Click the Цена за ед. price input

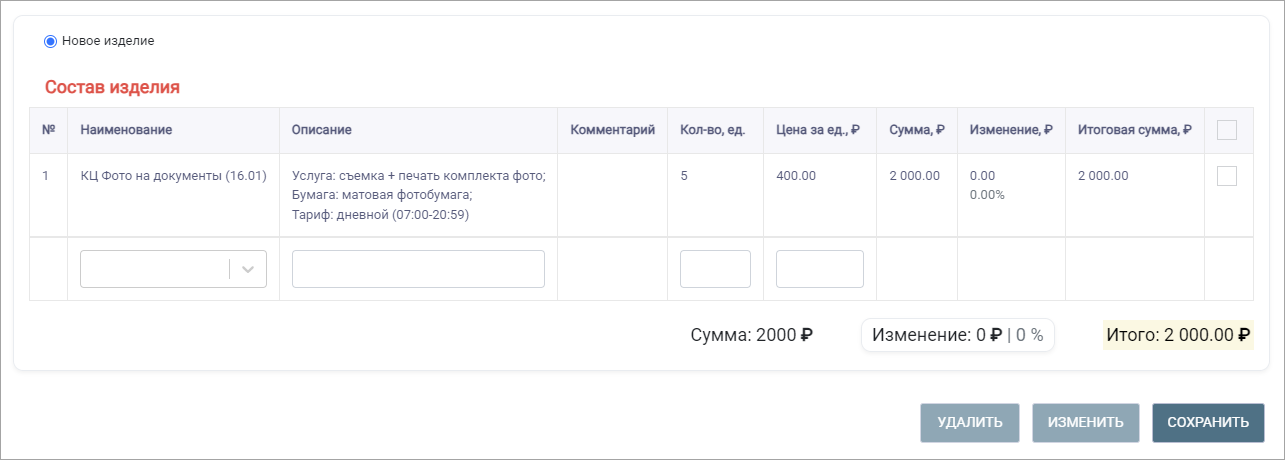(820, 269)
